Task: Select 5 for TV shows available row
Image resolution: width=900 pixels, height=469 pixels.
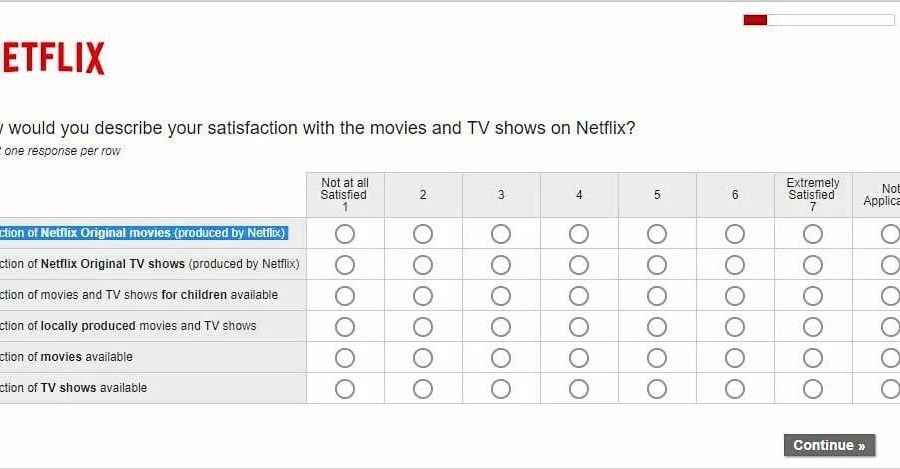Action: click(x=657, y=389)
